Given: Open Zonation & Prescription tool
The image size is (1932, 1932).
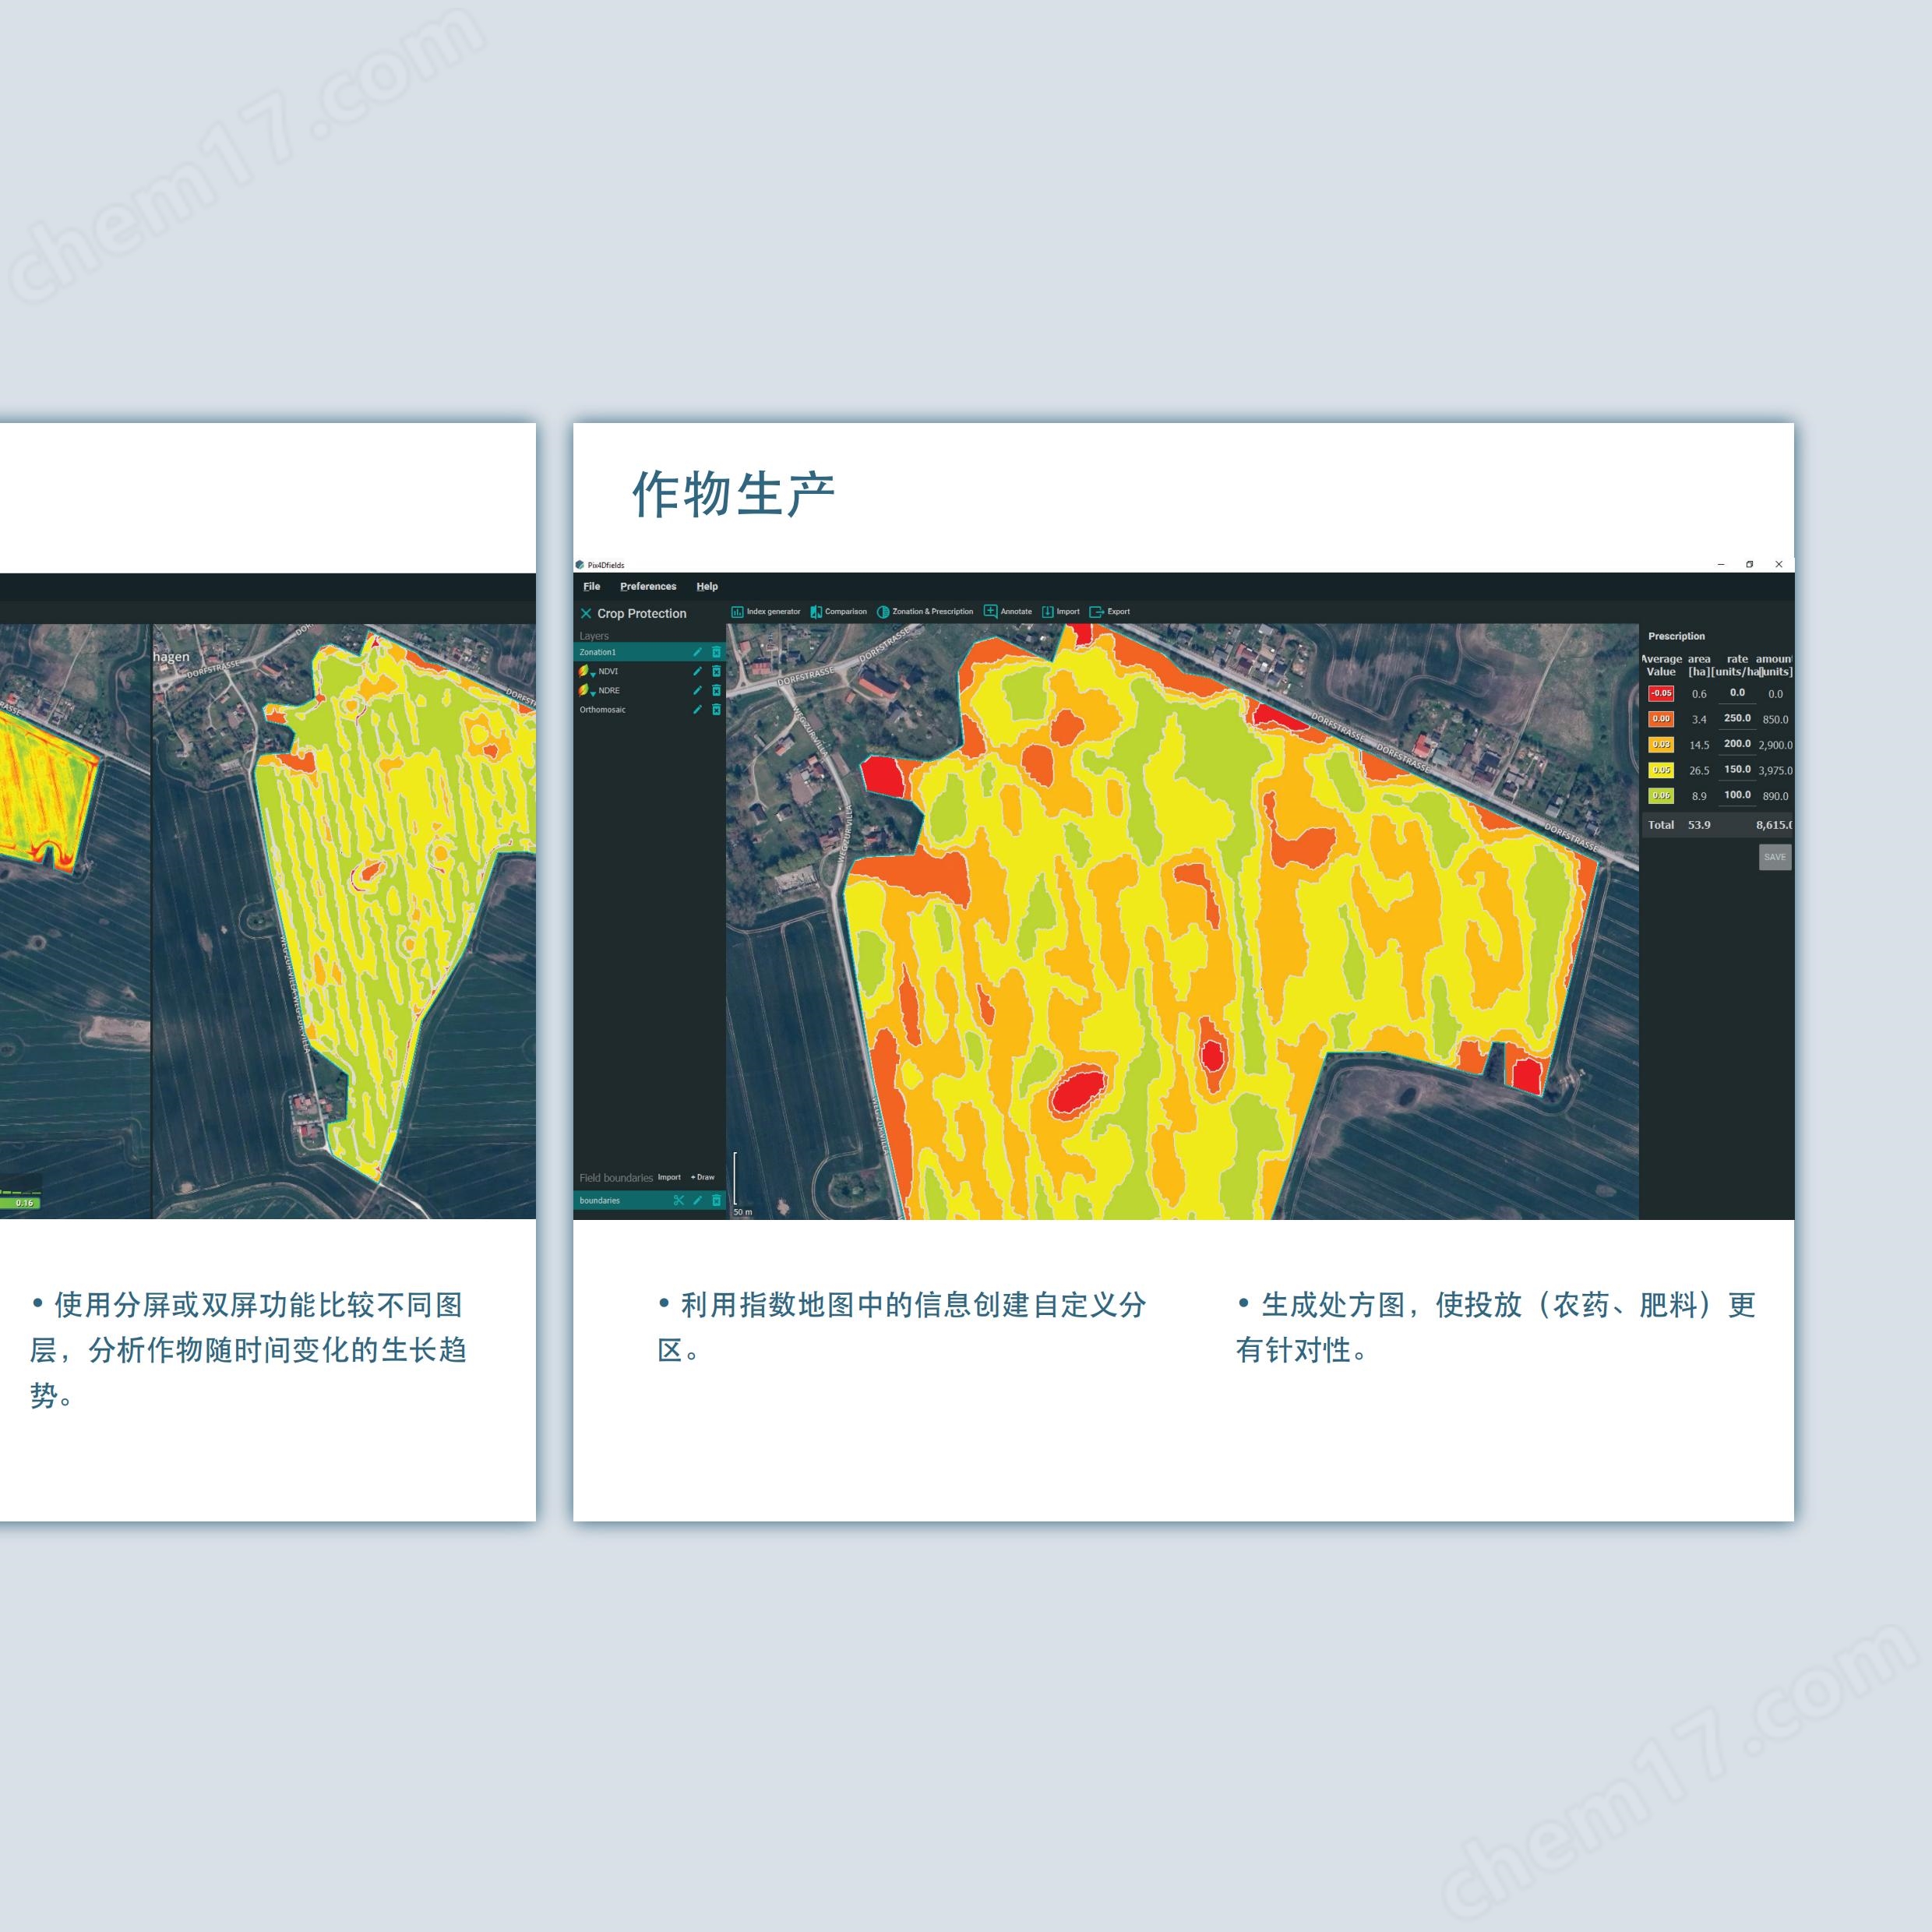Looking at the screenshot, I should 925,611.
